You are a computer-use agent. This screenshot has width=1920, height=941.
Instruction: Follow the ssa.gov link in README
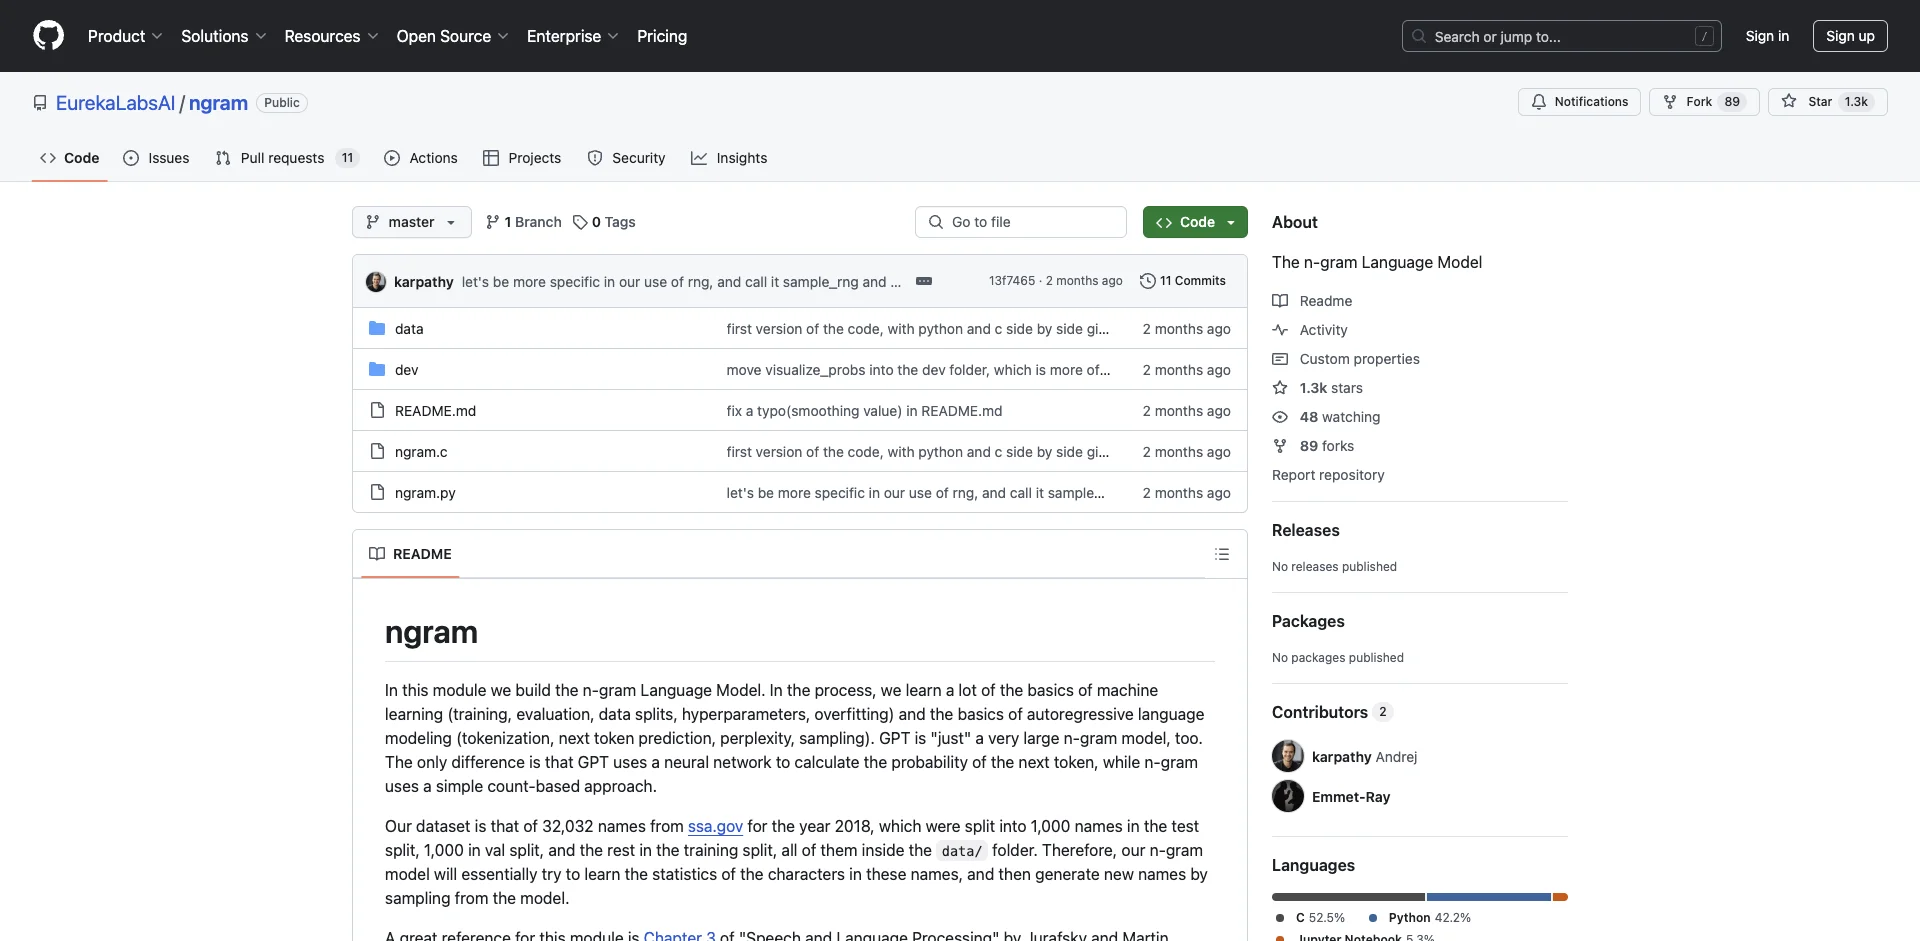[x=715, y=826]
